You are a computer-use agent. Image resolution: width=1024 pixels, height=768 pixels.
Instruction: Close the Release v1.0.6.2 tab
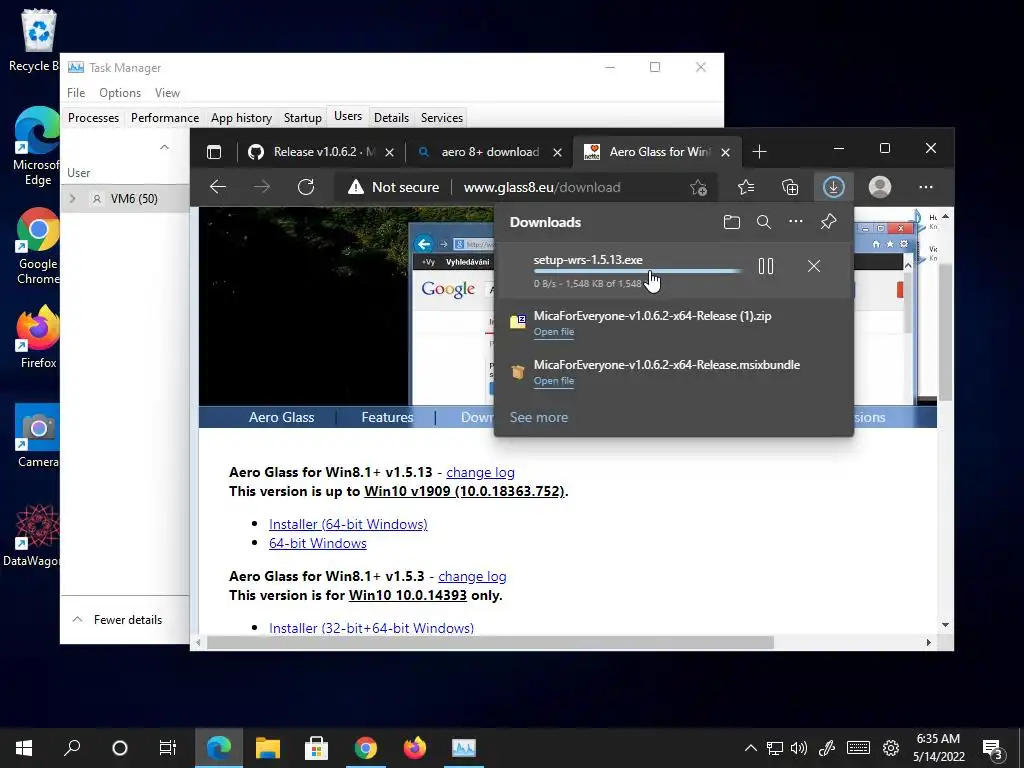click(389, 152)
